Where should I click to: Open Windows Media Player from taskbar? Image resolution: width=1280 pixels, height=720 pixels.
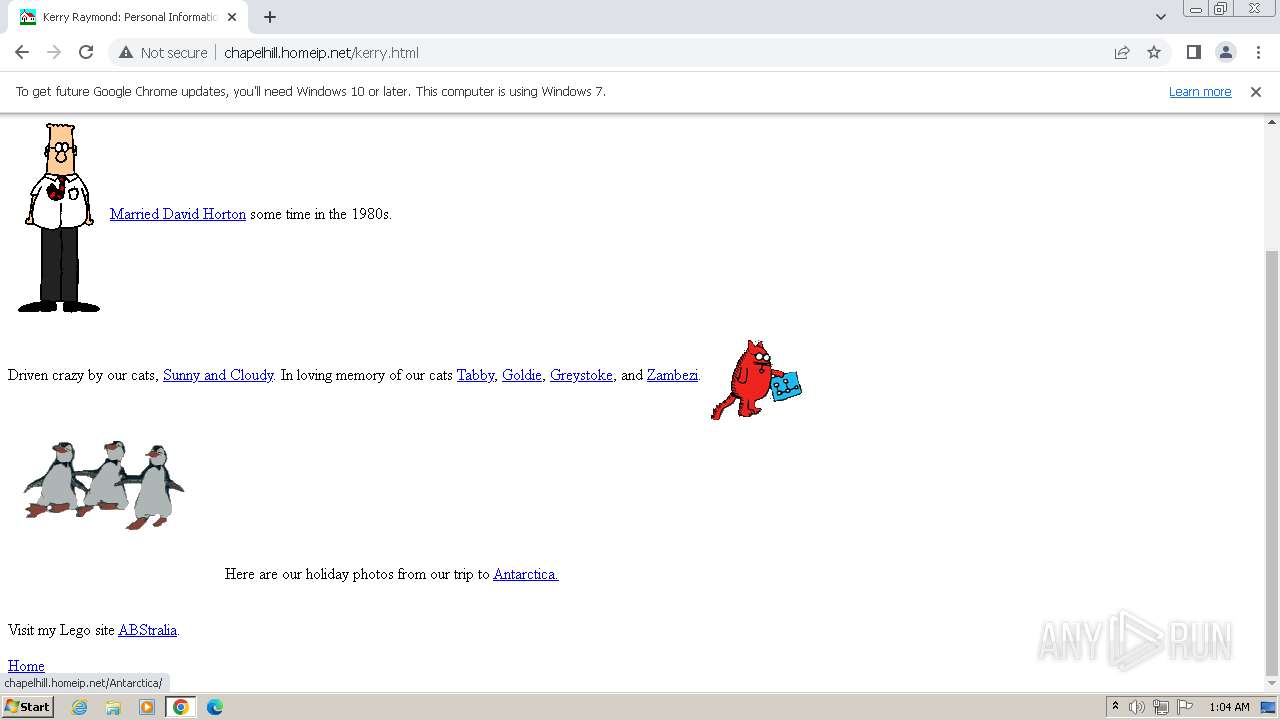pyautogui.click(x=147, y=707)
